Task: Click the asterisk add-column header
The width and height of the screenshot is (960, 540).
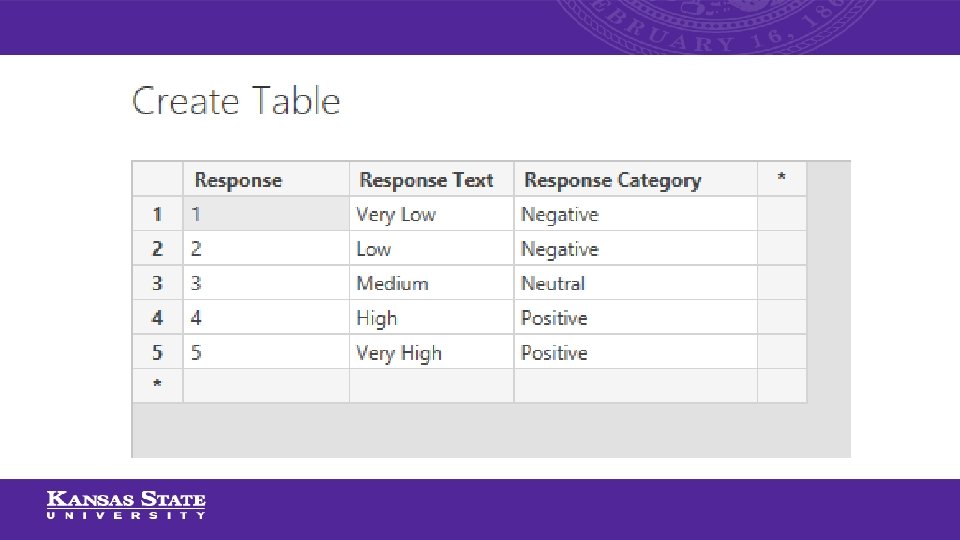Action: [x=781, y=179]
